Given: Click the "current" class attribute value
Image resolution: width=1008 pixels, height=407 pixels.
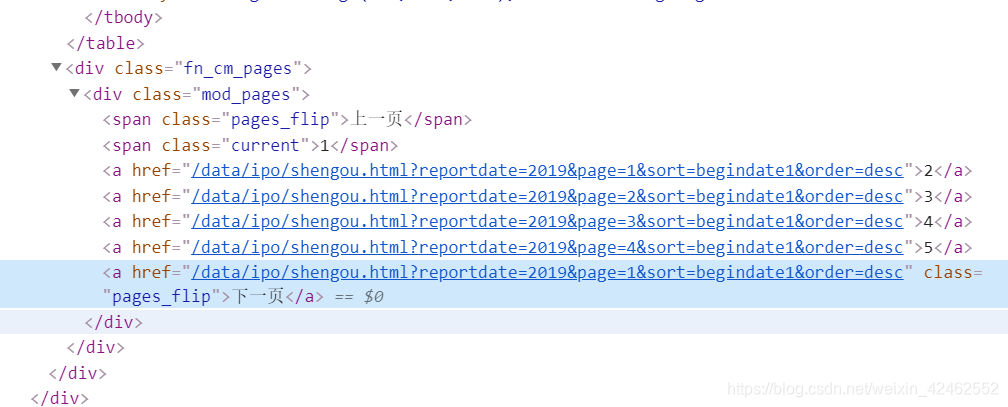Looking at the screenshot, I should point(266,145).
